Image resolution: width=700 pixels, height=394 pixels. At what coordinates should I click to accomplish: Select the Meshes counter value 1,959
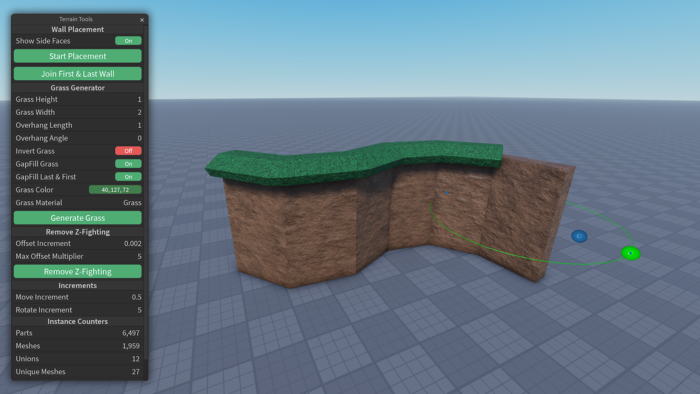[x=131, y=346]
